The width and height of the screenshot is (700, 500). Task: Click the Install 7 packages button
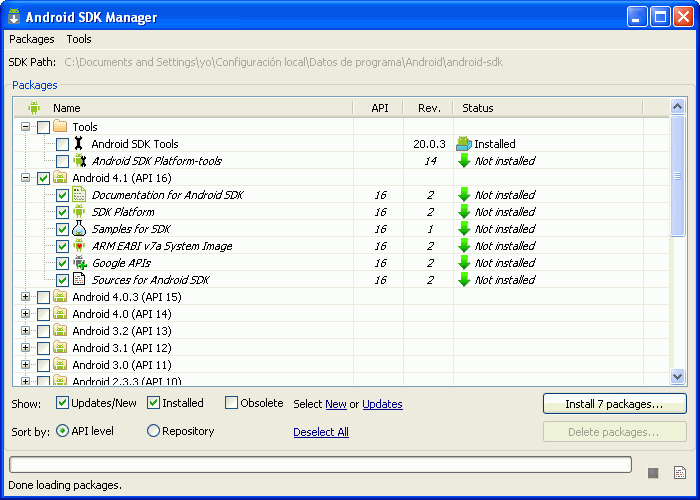tap(614, 404)
